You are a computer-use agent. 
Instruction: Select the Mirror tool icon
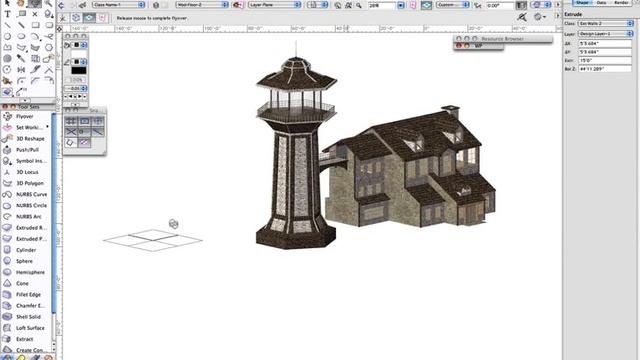(21, 70)
